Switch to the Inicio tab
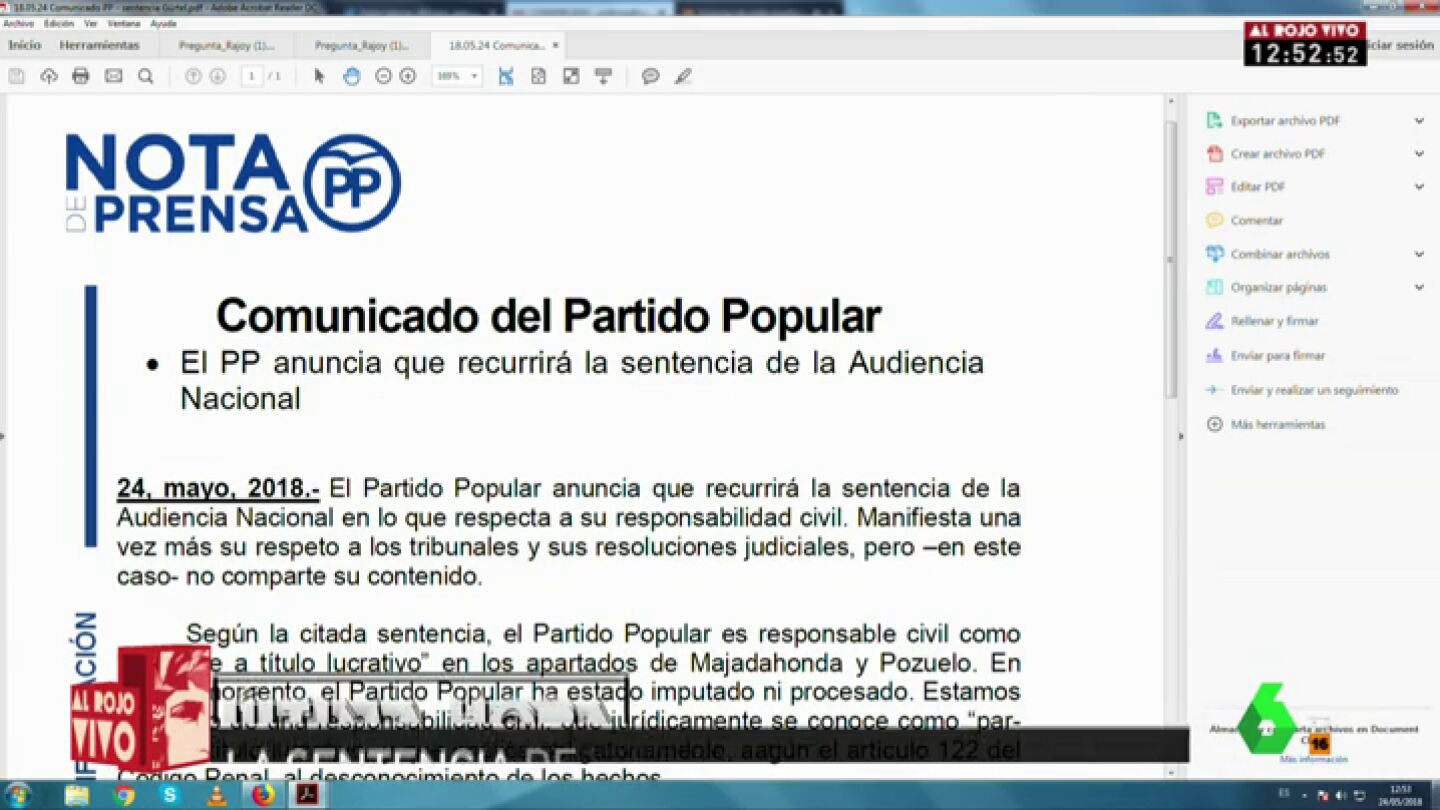This screenshot has height=810, width=1440. (x=25, y=45)
